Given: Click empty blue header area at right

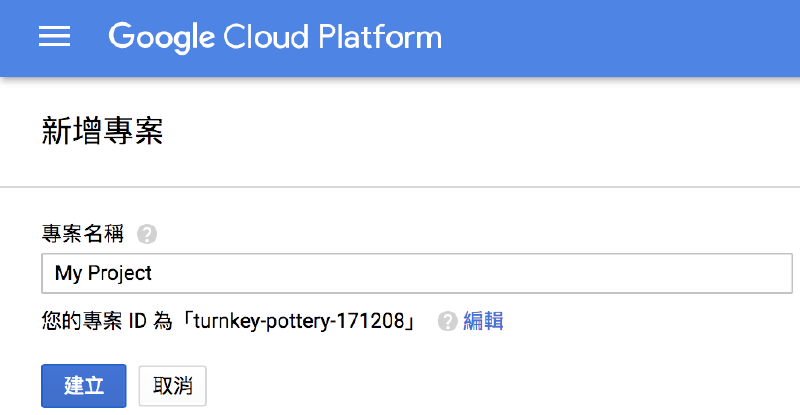Looking at the screenshot, I should 650,37.
